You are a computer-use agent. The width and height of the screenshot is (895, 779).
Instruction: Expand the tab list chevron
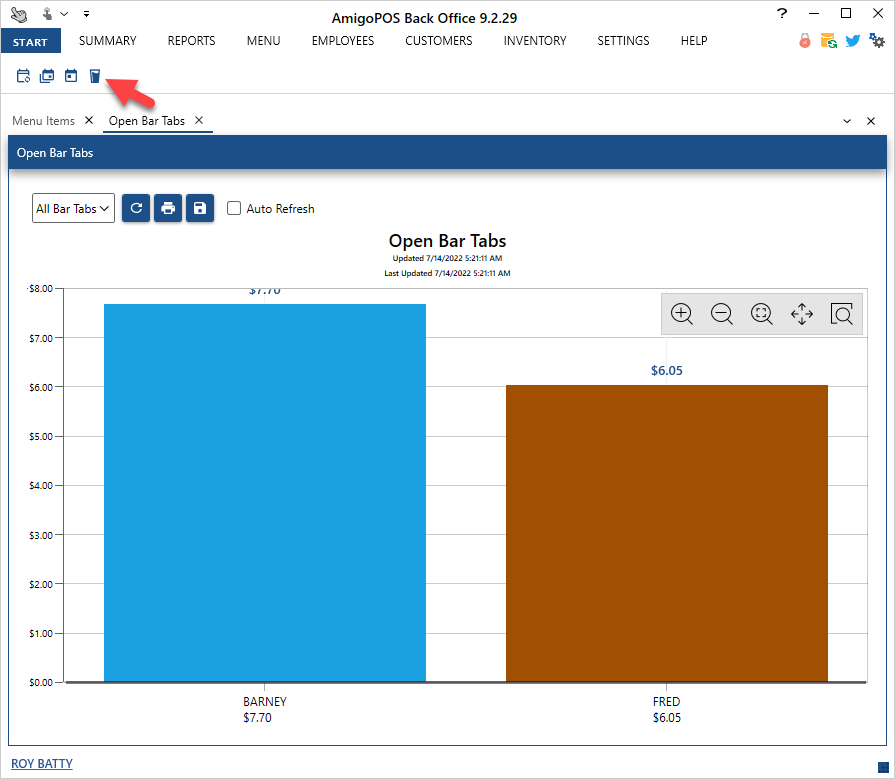[847, 121]
